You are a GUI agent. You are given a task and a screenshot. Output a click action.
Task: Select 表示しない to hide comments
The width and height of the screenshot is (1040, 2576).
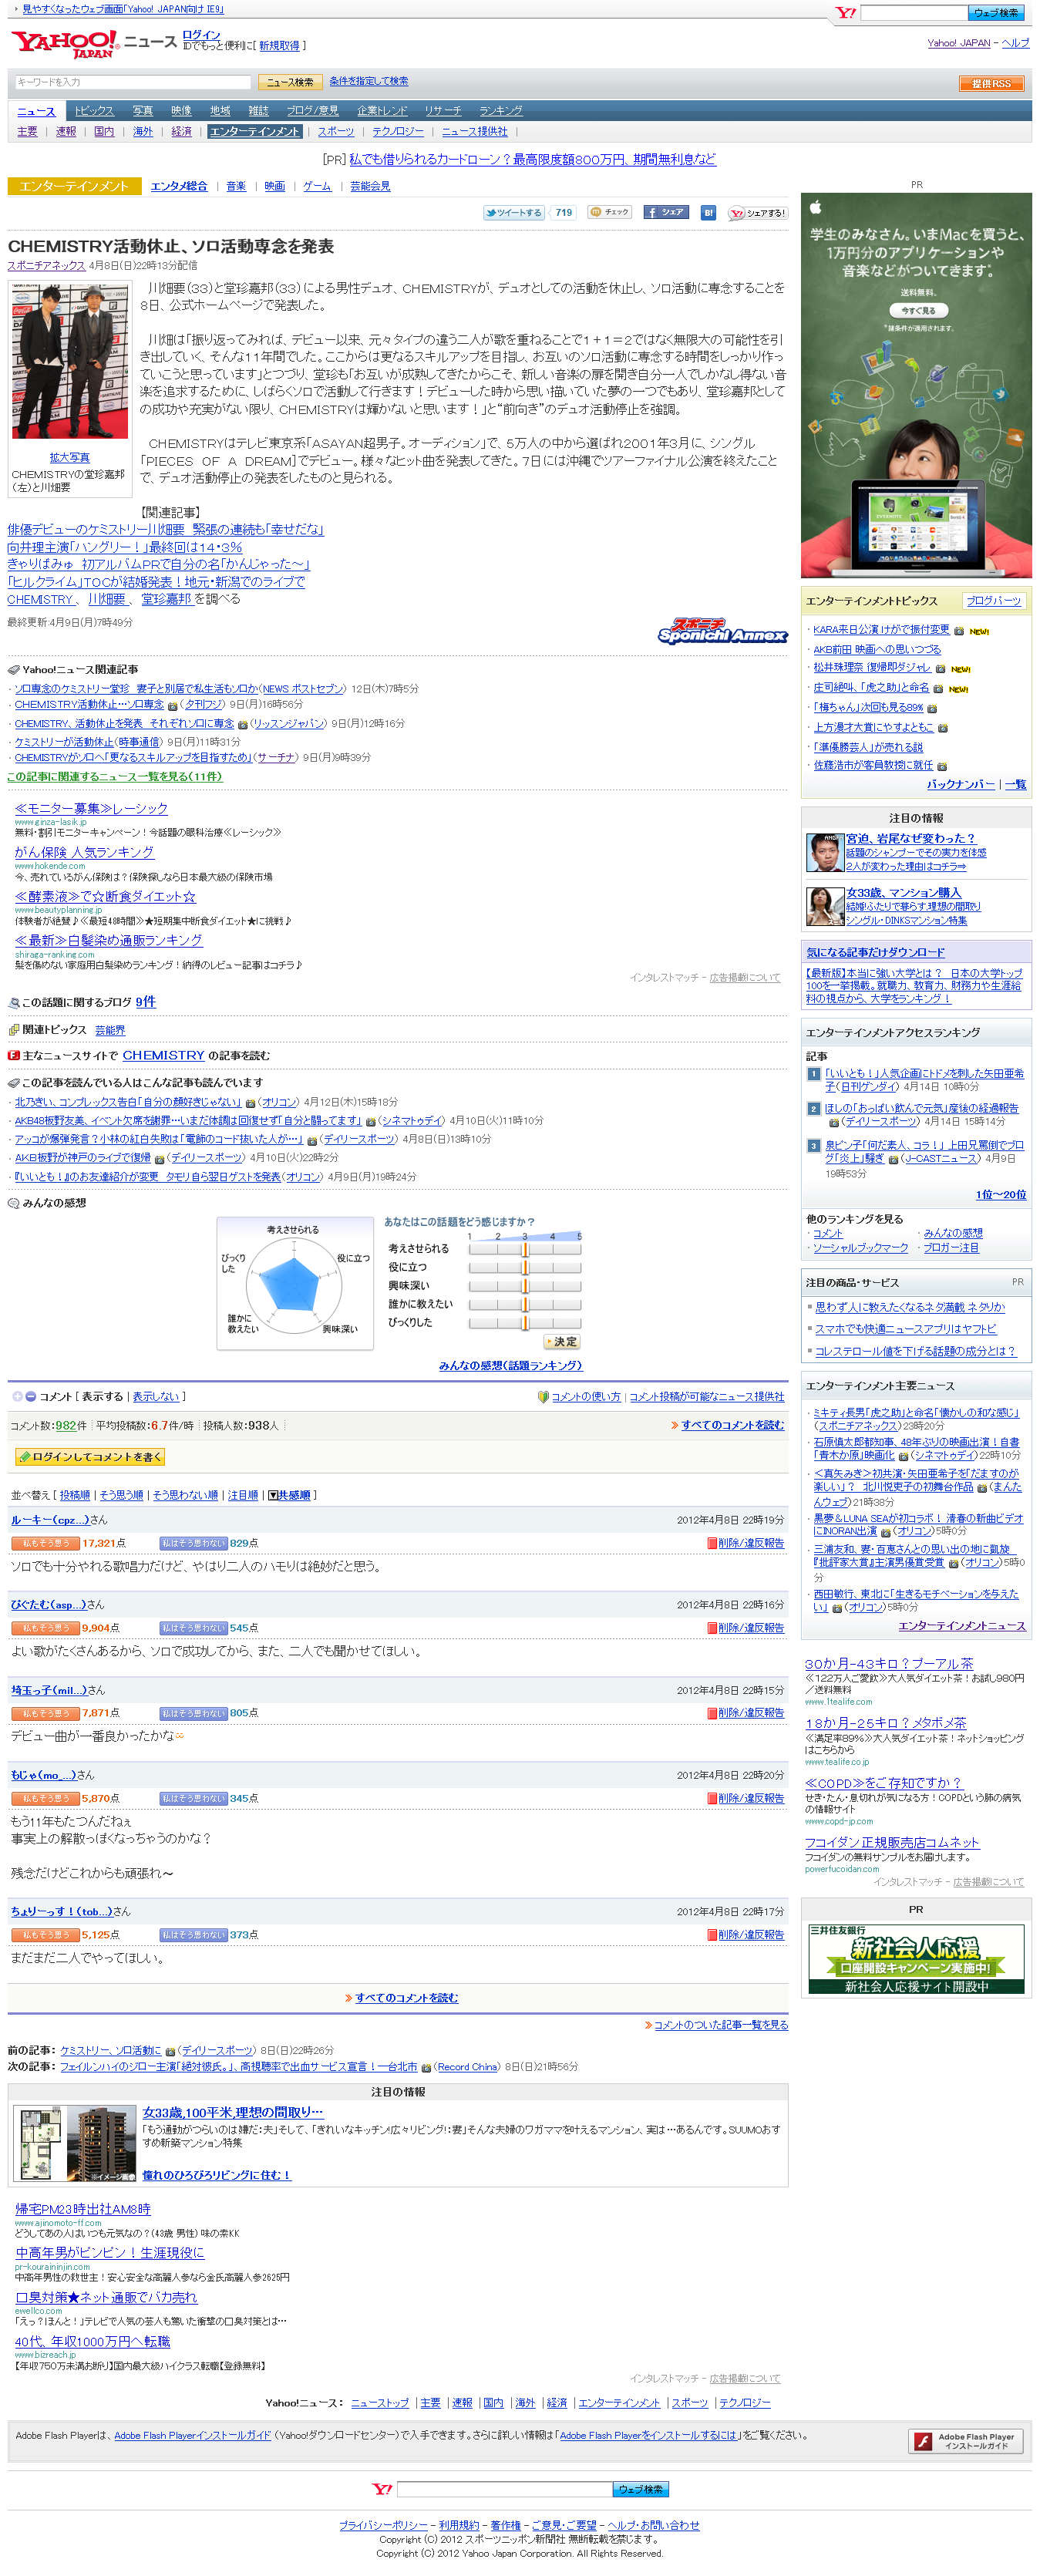(x=156, y=1397)
